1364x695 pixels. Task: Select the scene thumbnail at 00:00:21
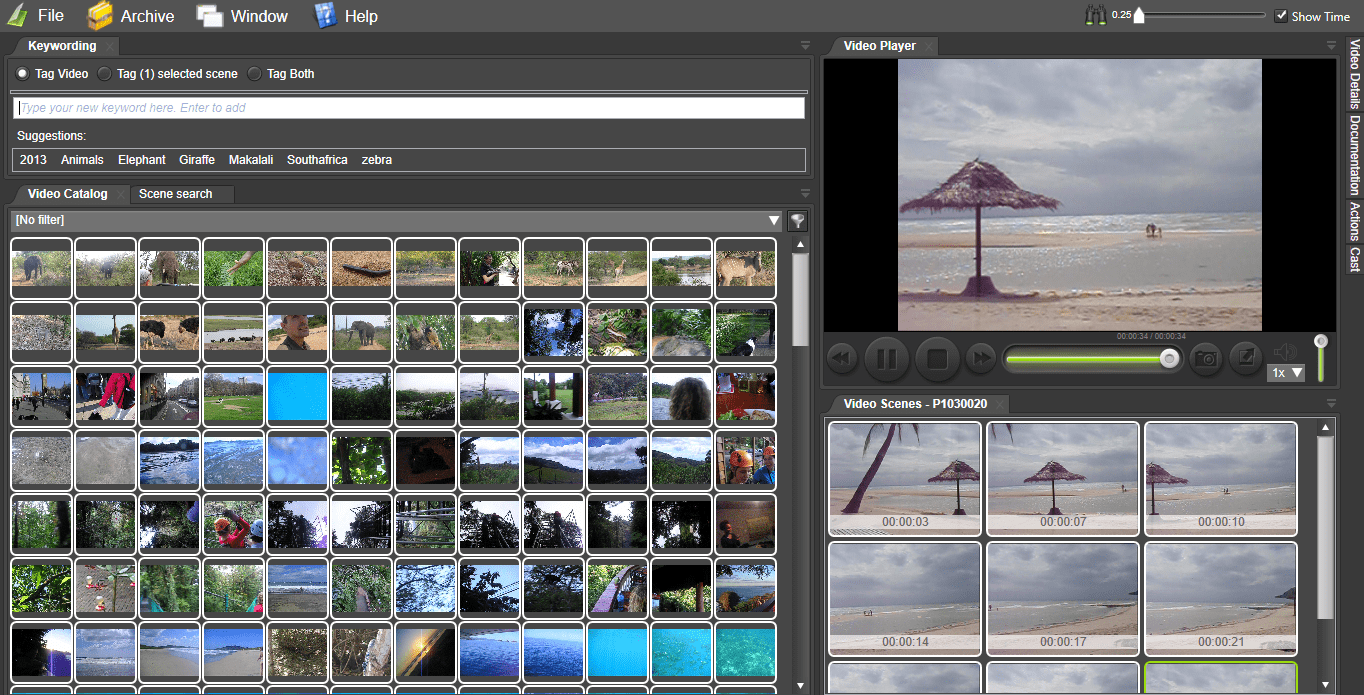click(x=1220, y=598)
